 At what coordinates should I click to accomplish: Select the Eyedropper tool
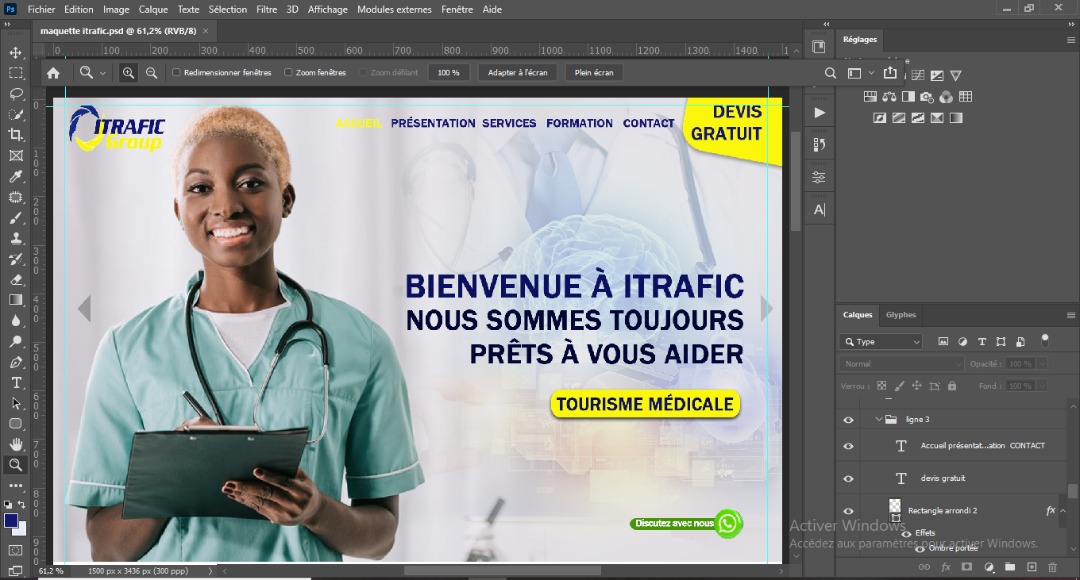coord(15,176)
